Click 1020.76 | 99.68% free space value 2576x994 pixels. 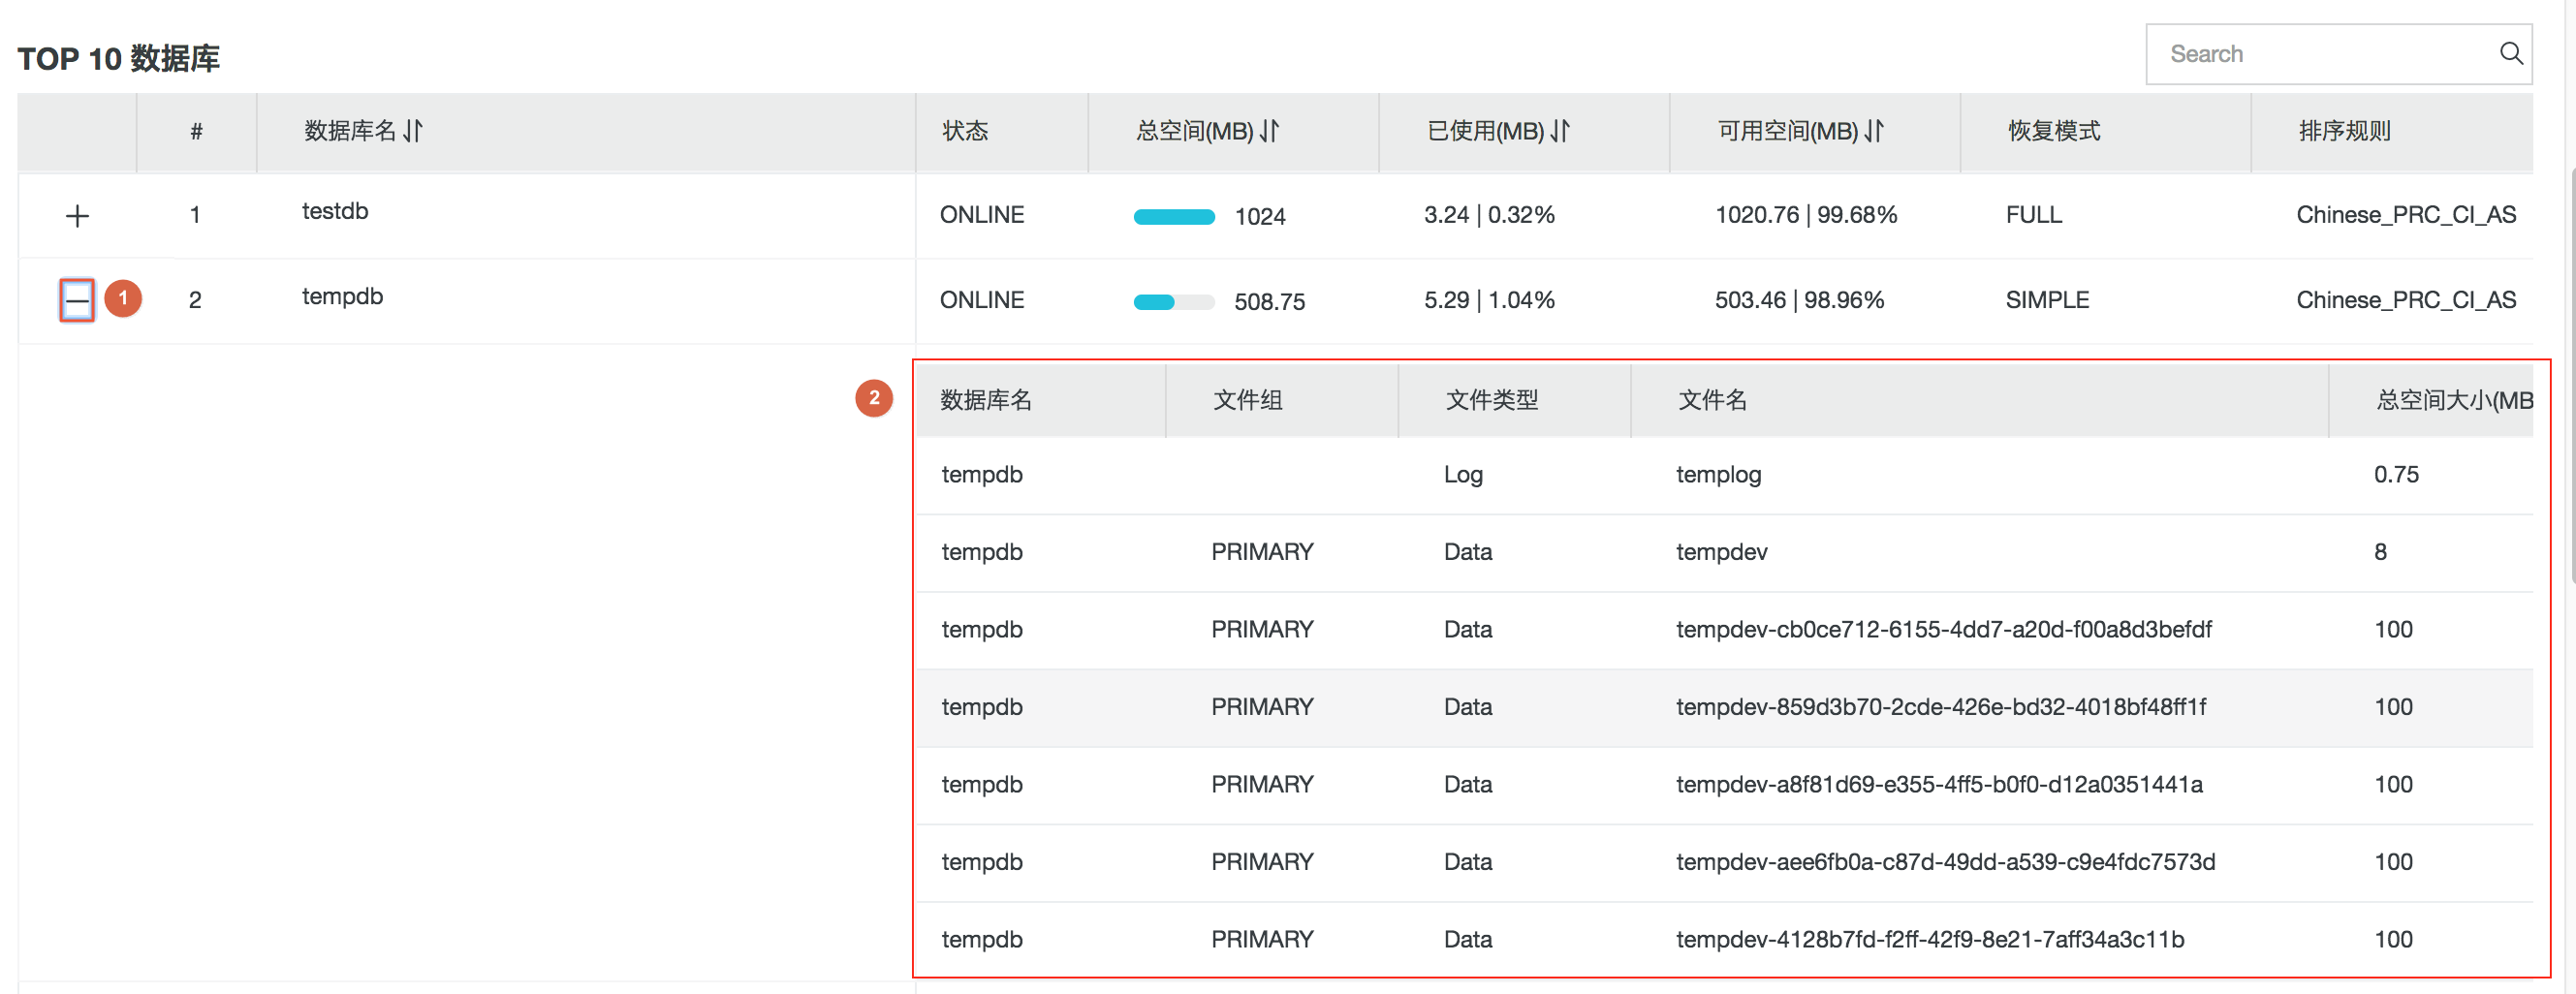pos(1806,215)
